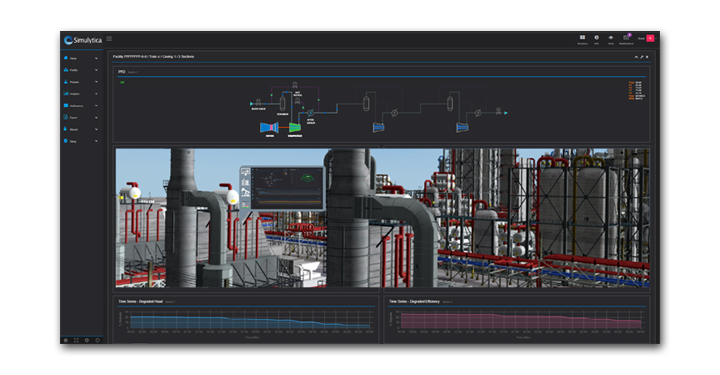720x375 pixels.
Task: Collapse the facility panel with the up chevron
Action: pyautogui.click(x=636, y=57)
